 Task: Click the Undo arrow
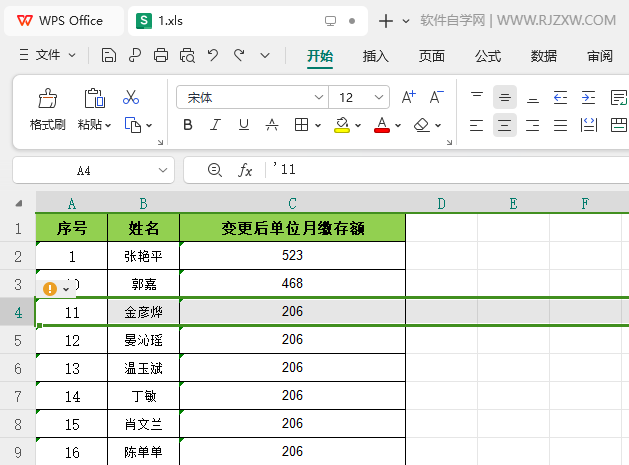pos(213,55)
